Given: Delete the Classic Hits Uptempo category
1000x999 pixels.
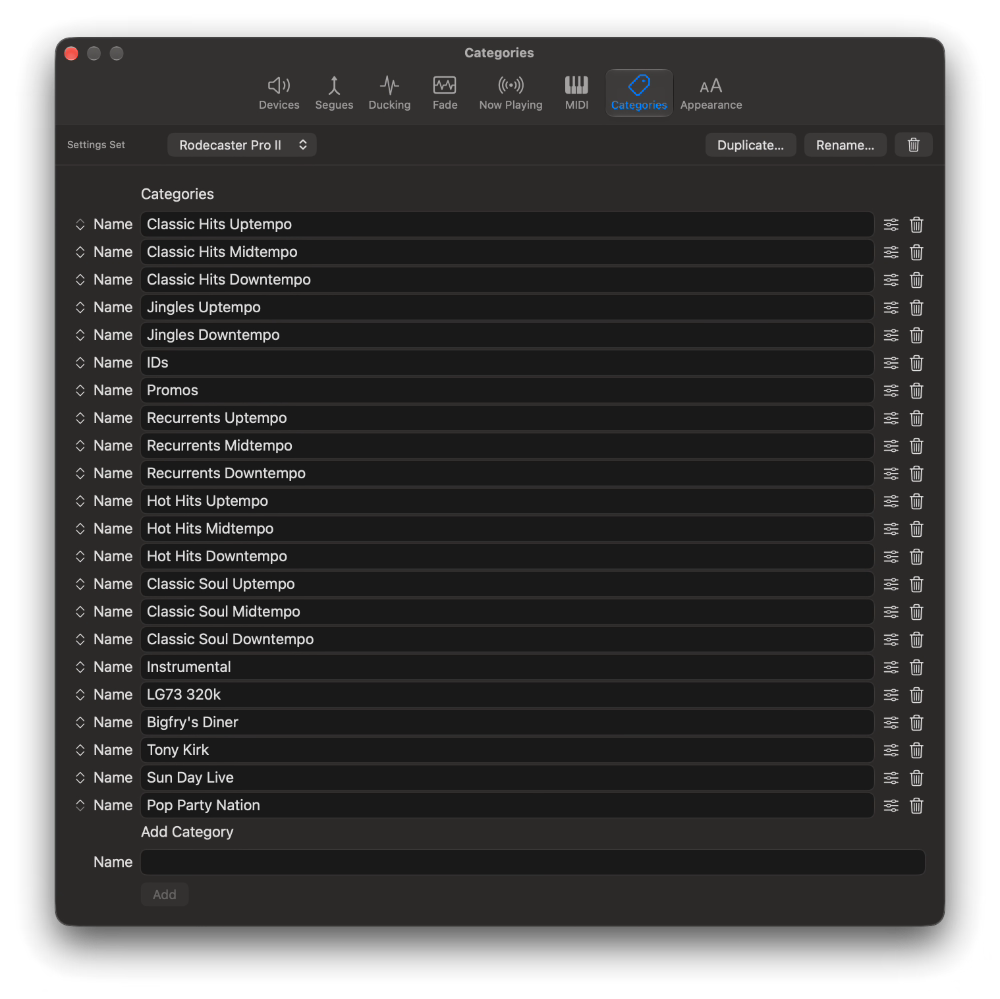Looking at the screenshot, I should tap(916, 225).
